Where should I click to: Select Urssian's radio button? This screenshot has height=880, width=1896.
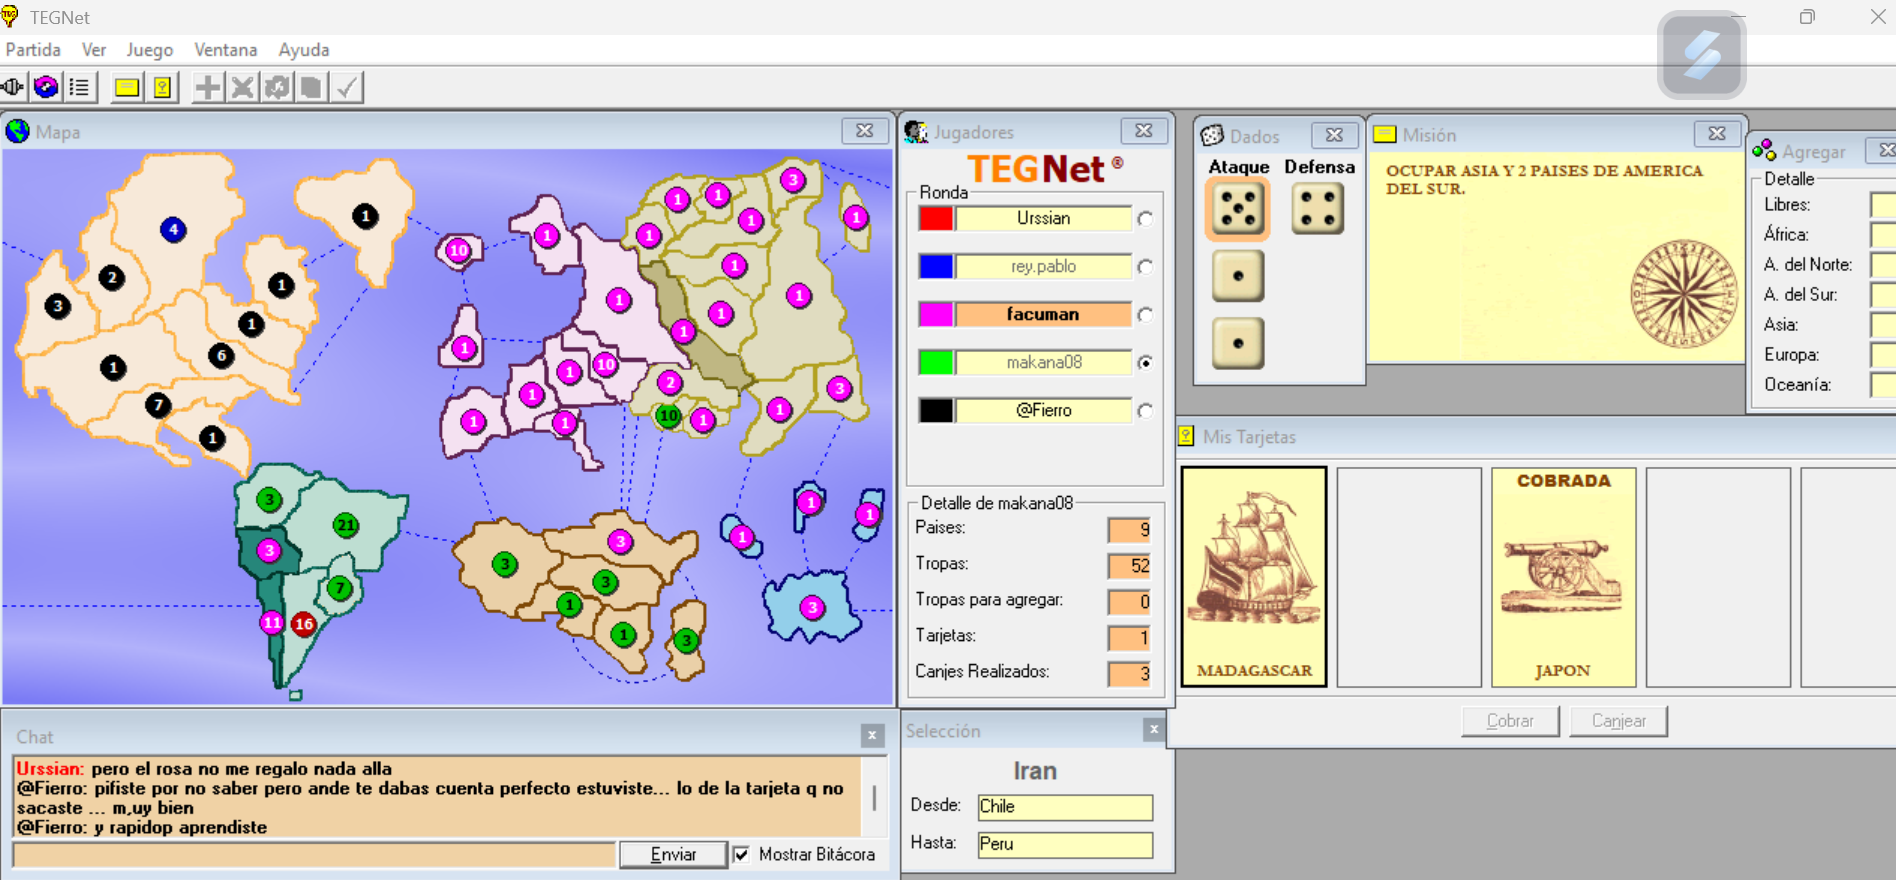click(x=1145, y=218)
